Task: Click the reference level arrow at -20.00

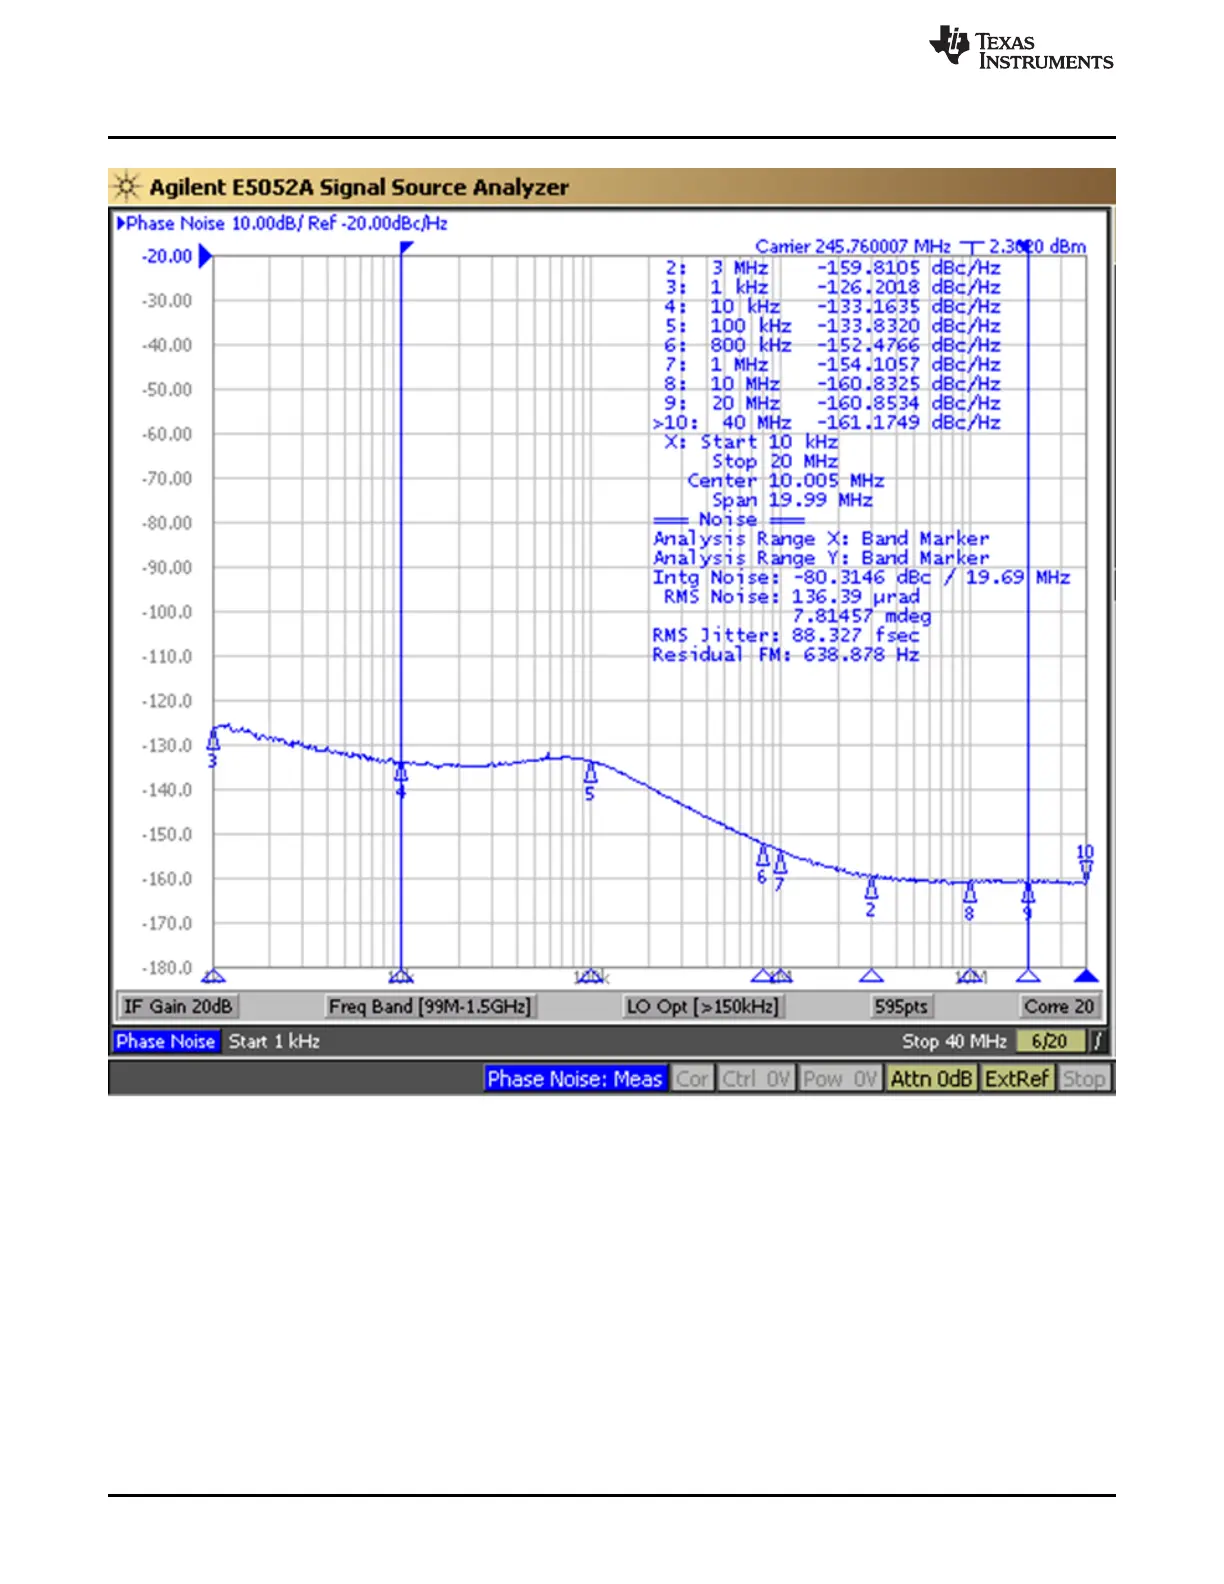Action: pyautogui.click(x=205, y=257)
